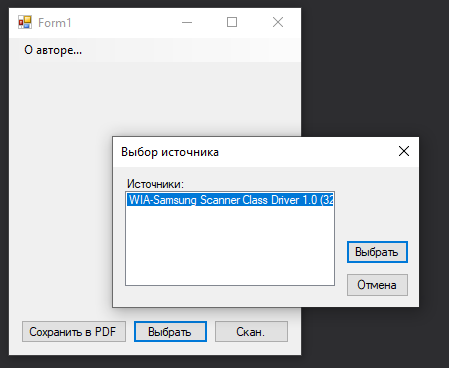Click dark background right of Form1 window

coord(373,67)
